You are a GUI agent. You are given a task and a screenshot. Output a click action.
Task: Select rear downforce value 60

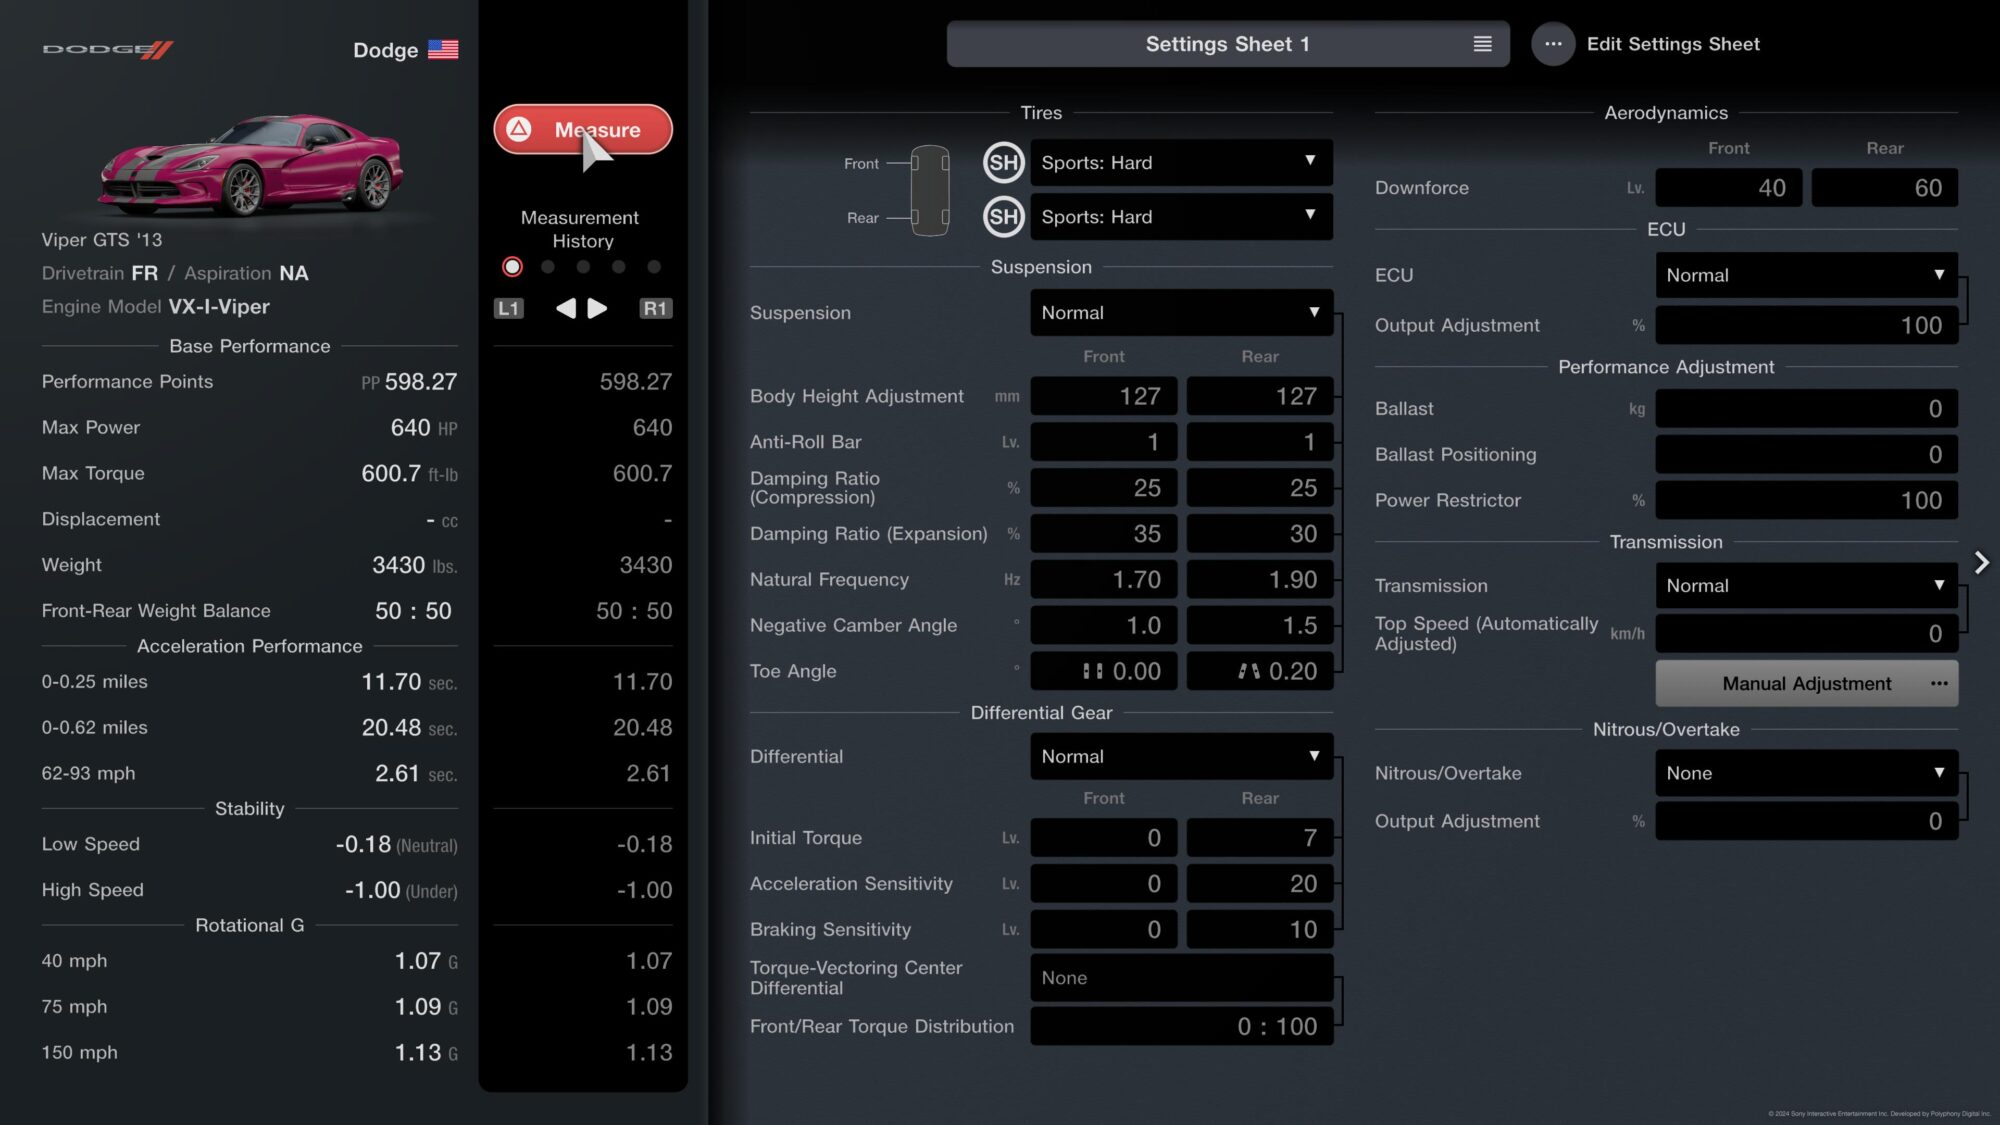(1884, 188)
